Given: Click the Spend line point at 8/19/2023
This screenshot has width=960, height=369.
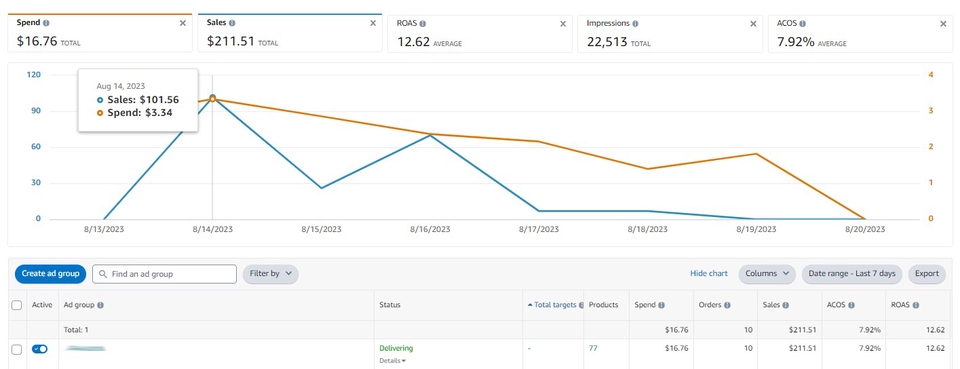Looking at the screenshot, I should (757, 154).
